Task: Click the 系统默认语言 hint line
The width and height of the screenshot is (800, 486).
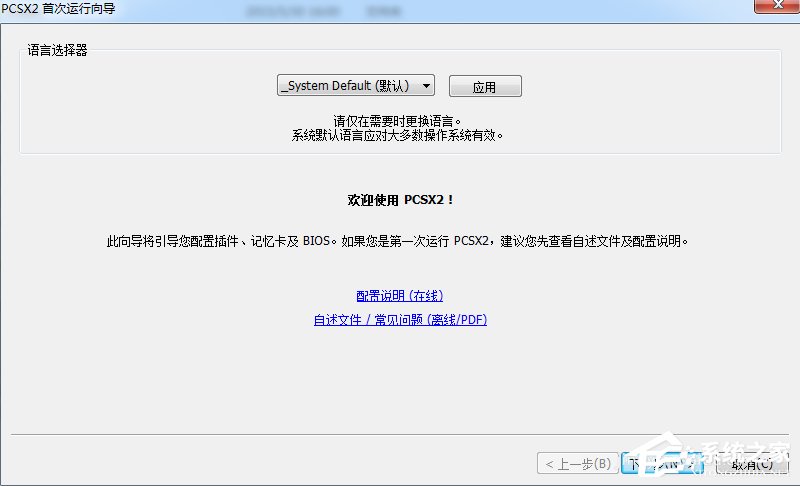Action: tap(399, 135)
